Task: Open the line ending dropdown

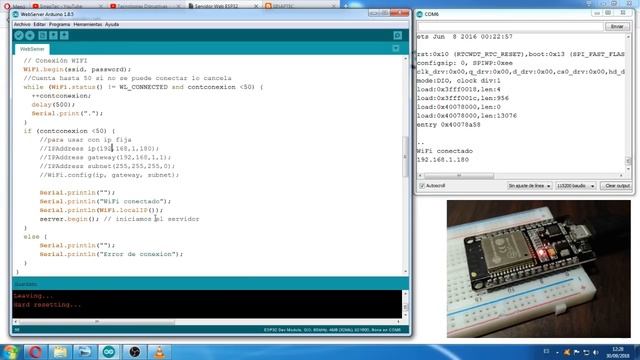Action: point(529,186)
